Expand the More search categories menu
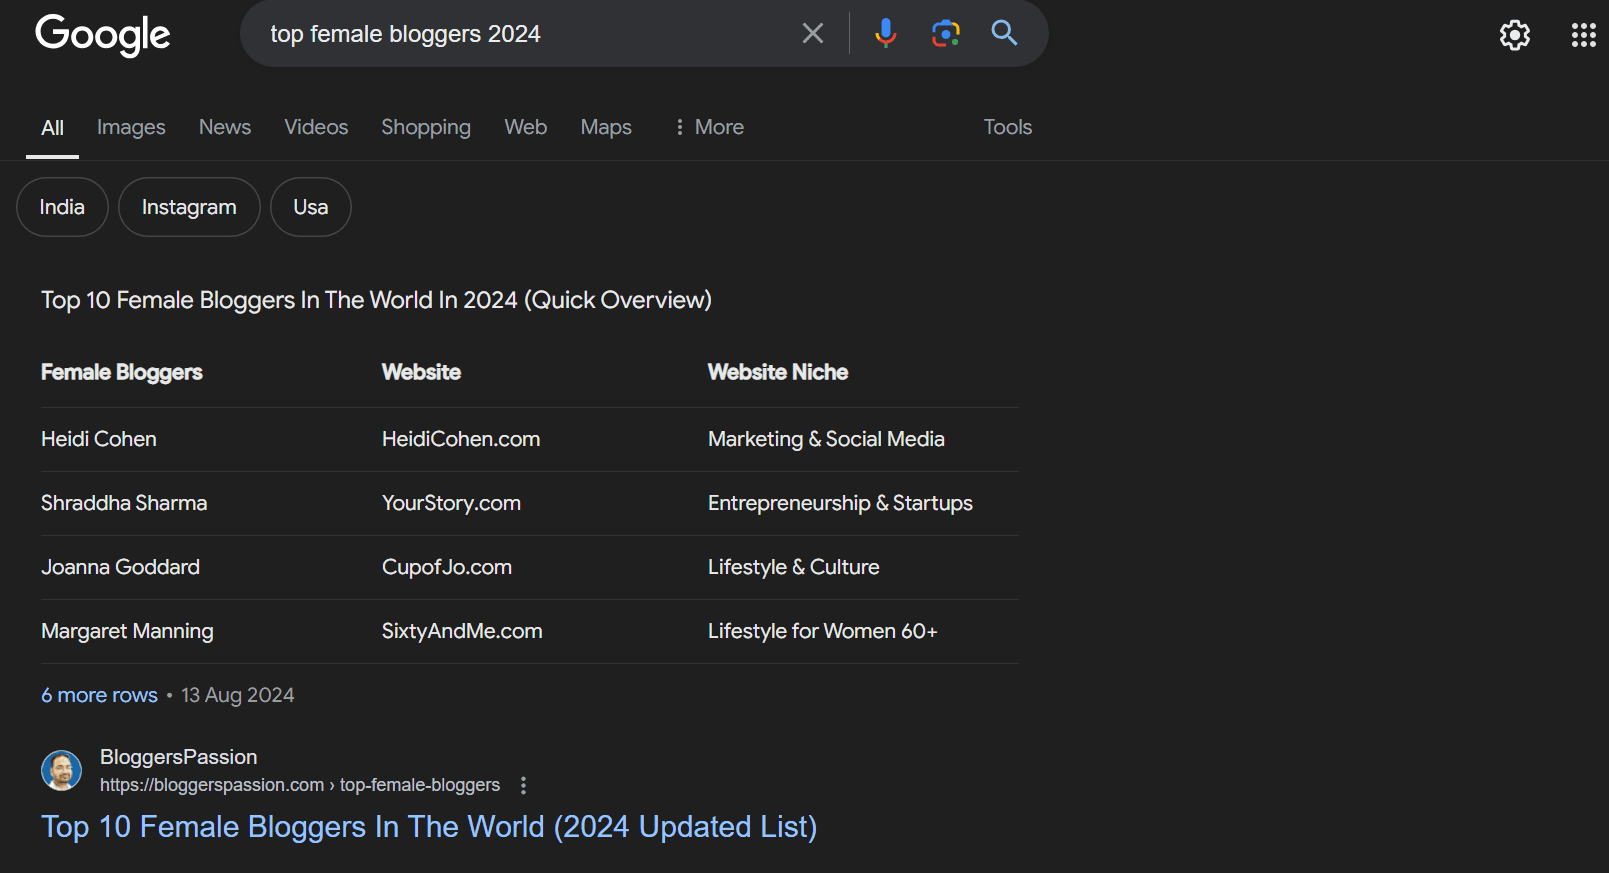Viewport: 1609px width, 873px height. 709,127
